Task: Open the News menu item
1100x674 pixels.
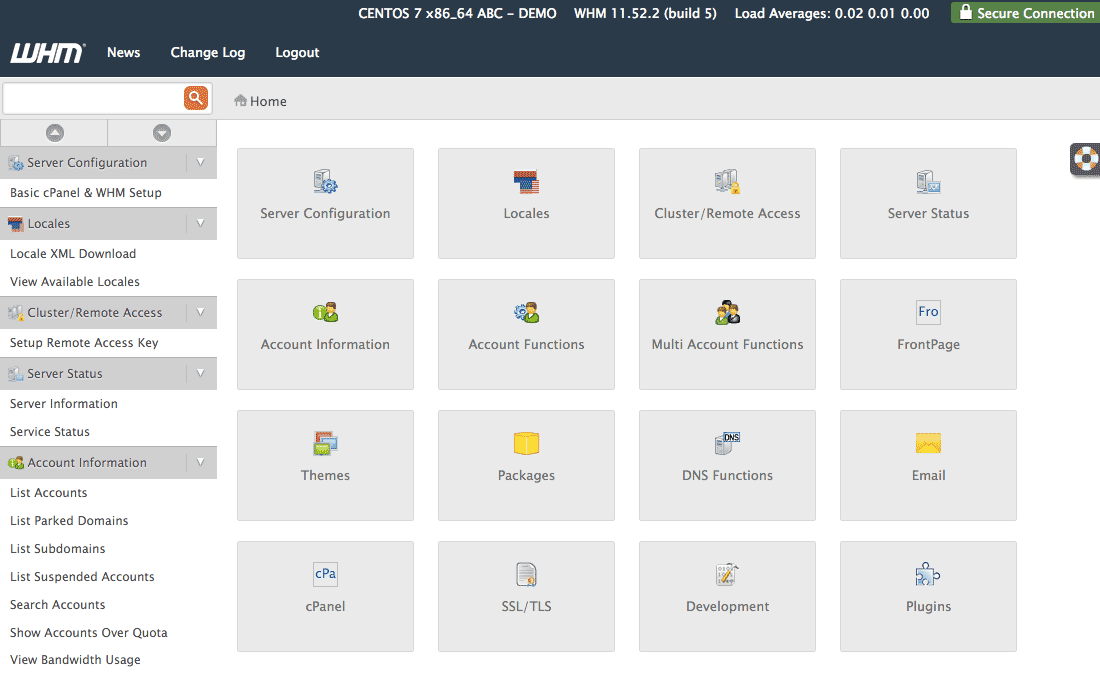Action: [x=123, y=53]
